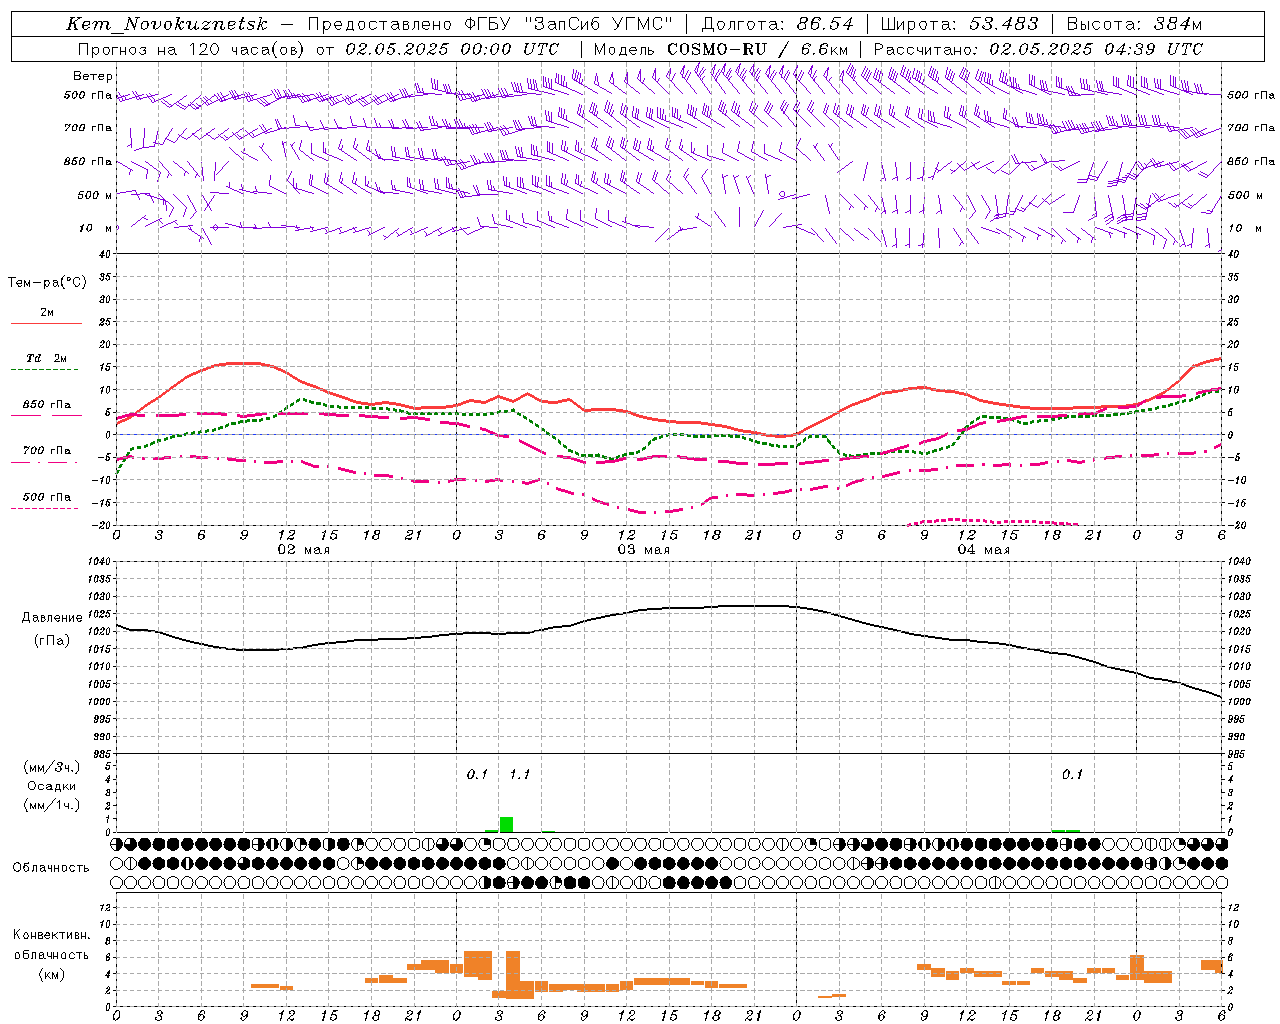Viewport: 1280px width, 1024px height.
Task: Click the Долгота: 86.54 longitude value
Action: pyautogui.click(x=777, y=24)
